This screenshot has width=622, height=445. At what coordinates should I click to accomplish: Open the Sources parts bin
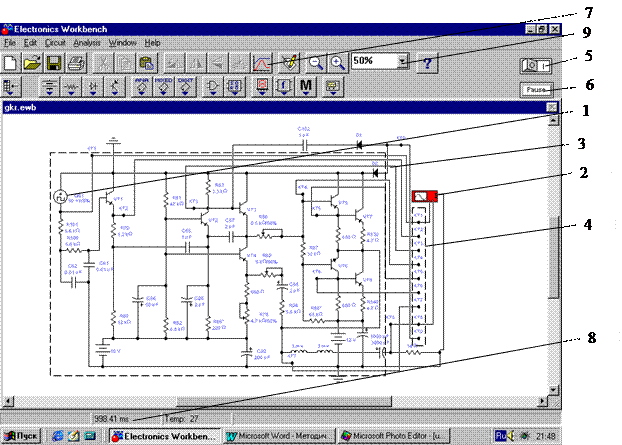[x=49, y=87]
